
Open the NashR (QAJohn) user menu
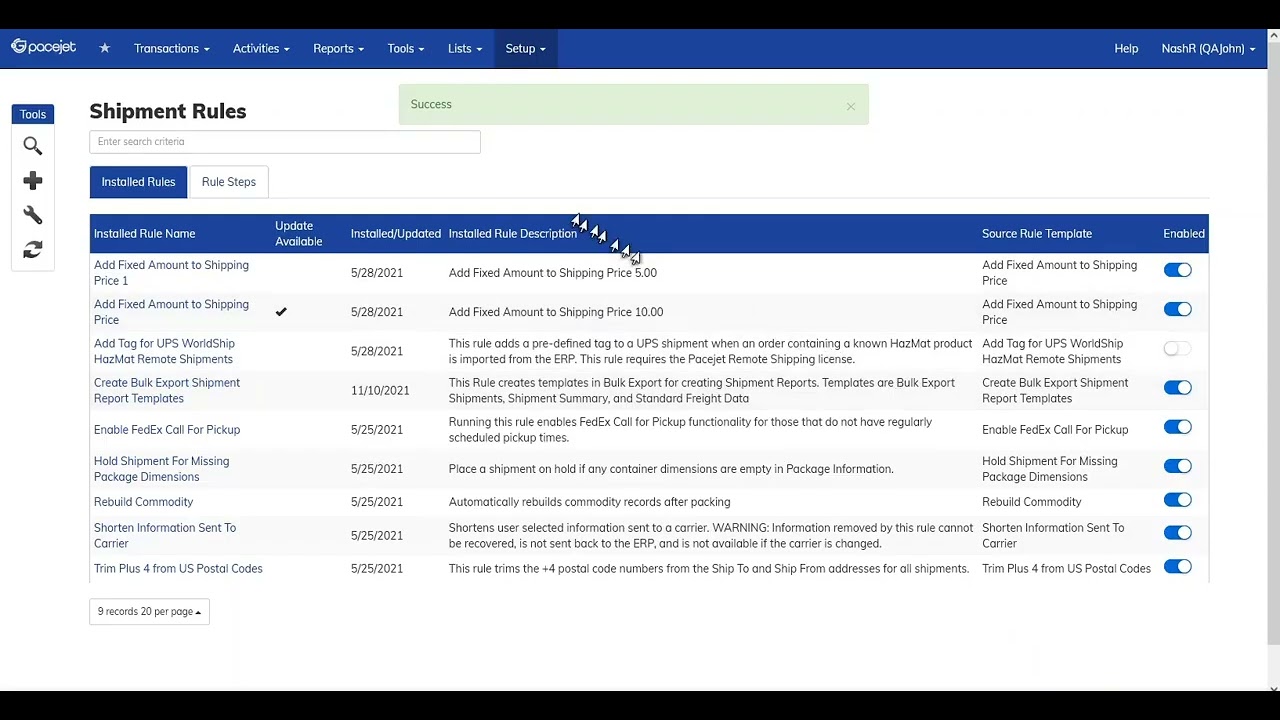click(x=1208, y=48)
